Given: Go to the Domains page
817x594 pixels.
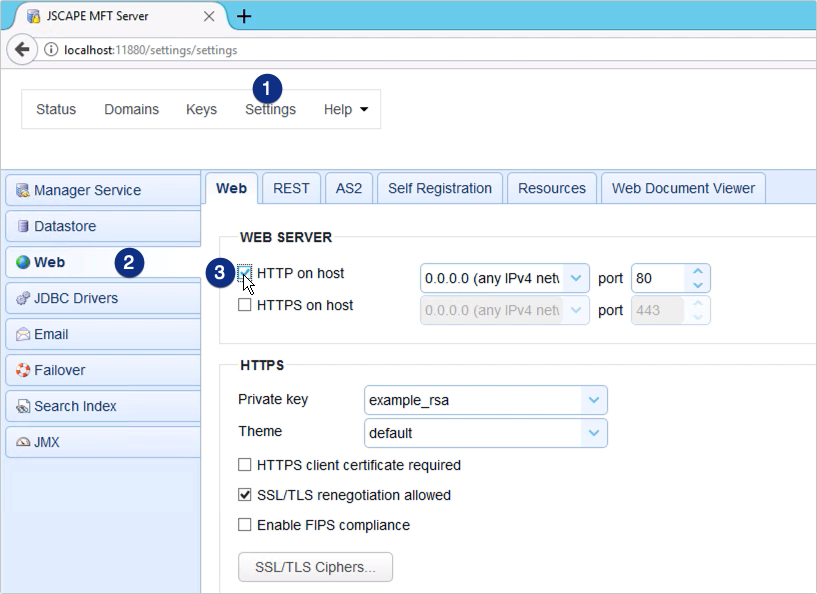Looking at the screenshot, I should click(x=131, y=109).
